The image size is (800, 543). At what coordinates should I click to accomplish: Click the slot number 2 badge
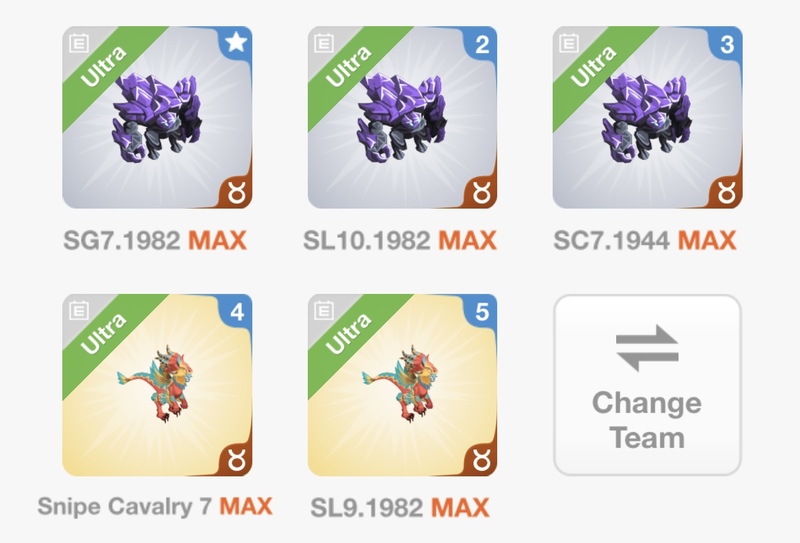[482, 44]
